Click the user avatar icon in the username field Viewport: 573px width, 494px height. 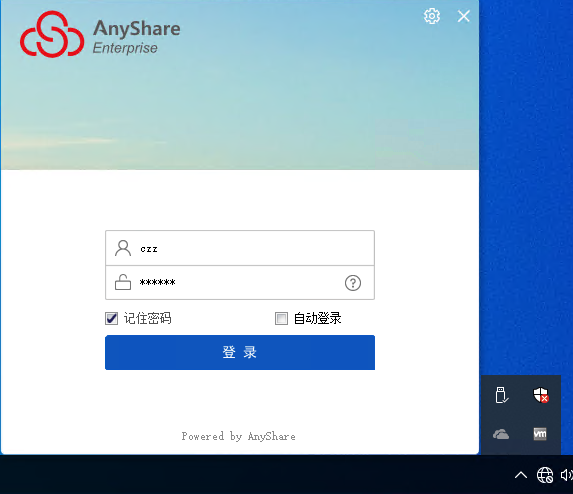click(x=123, y=248)
